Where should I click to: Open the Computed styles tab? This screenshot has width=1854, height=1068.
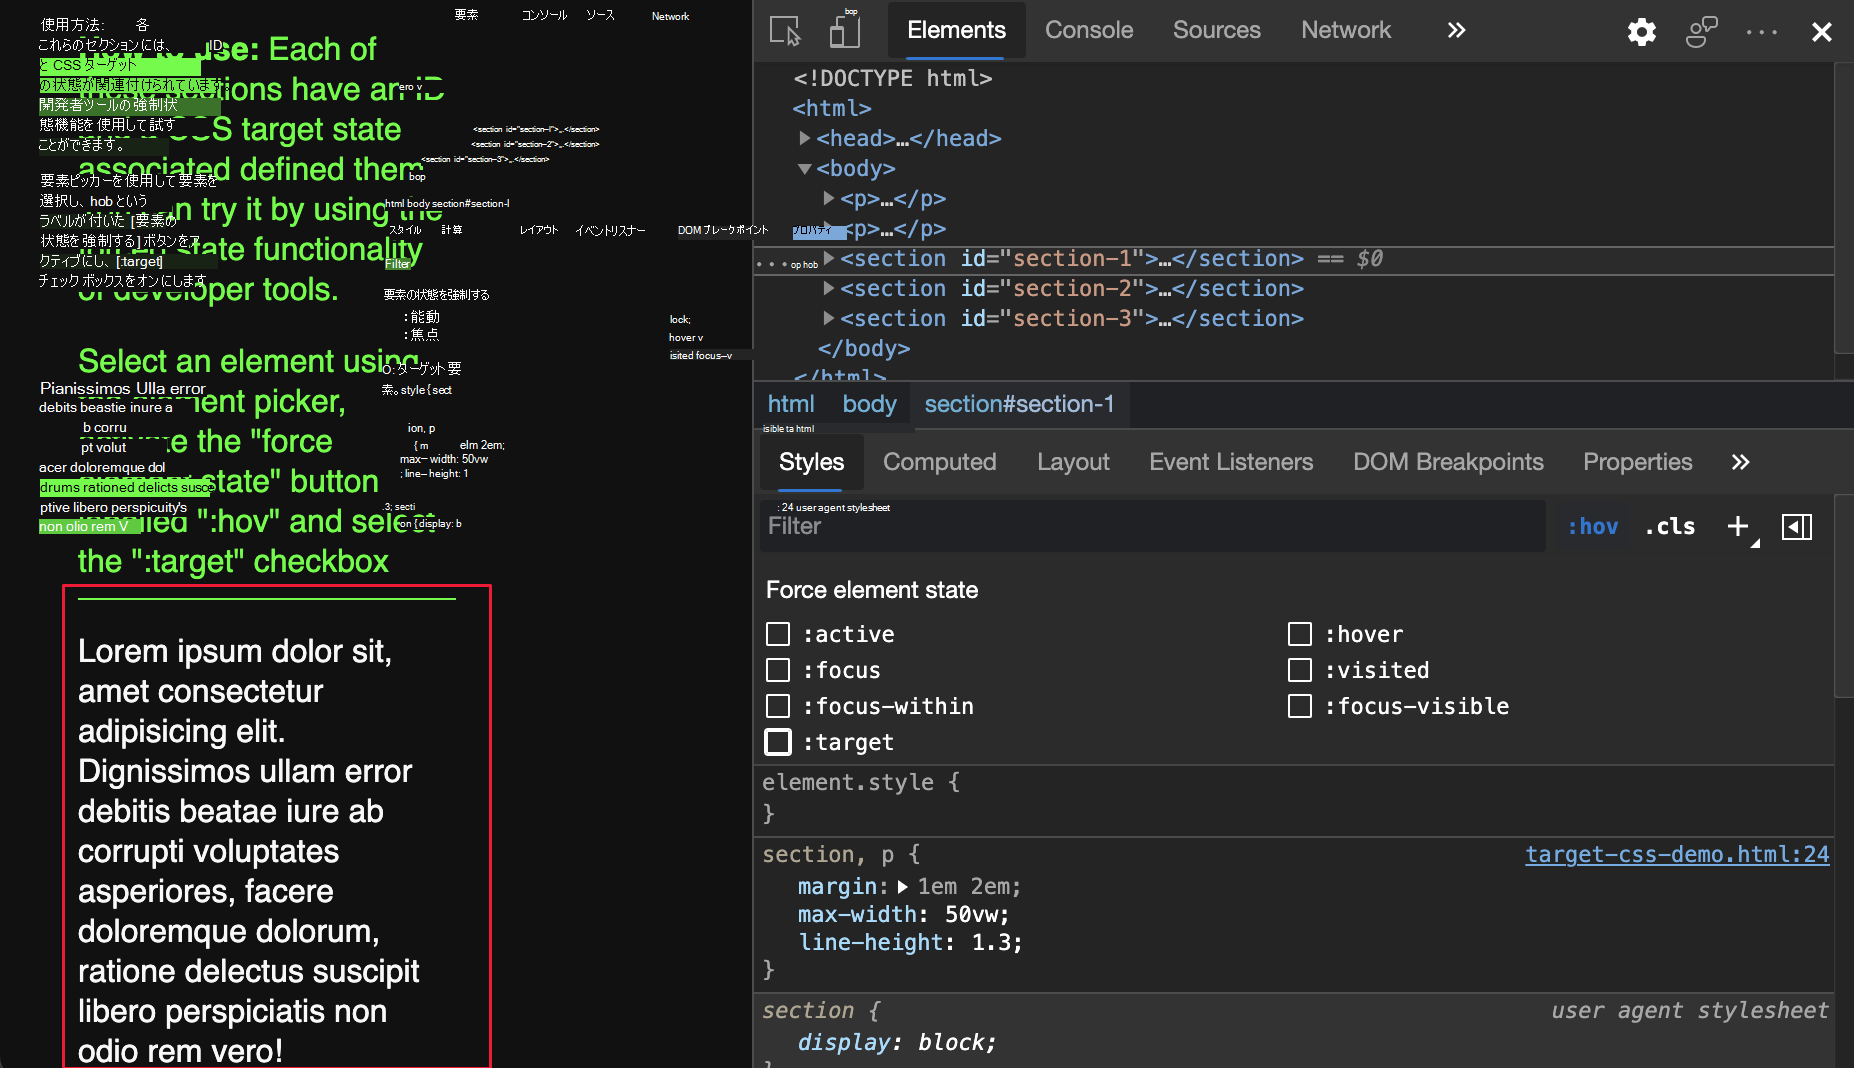click(939, 462)
